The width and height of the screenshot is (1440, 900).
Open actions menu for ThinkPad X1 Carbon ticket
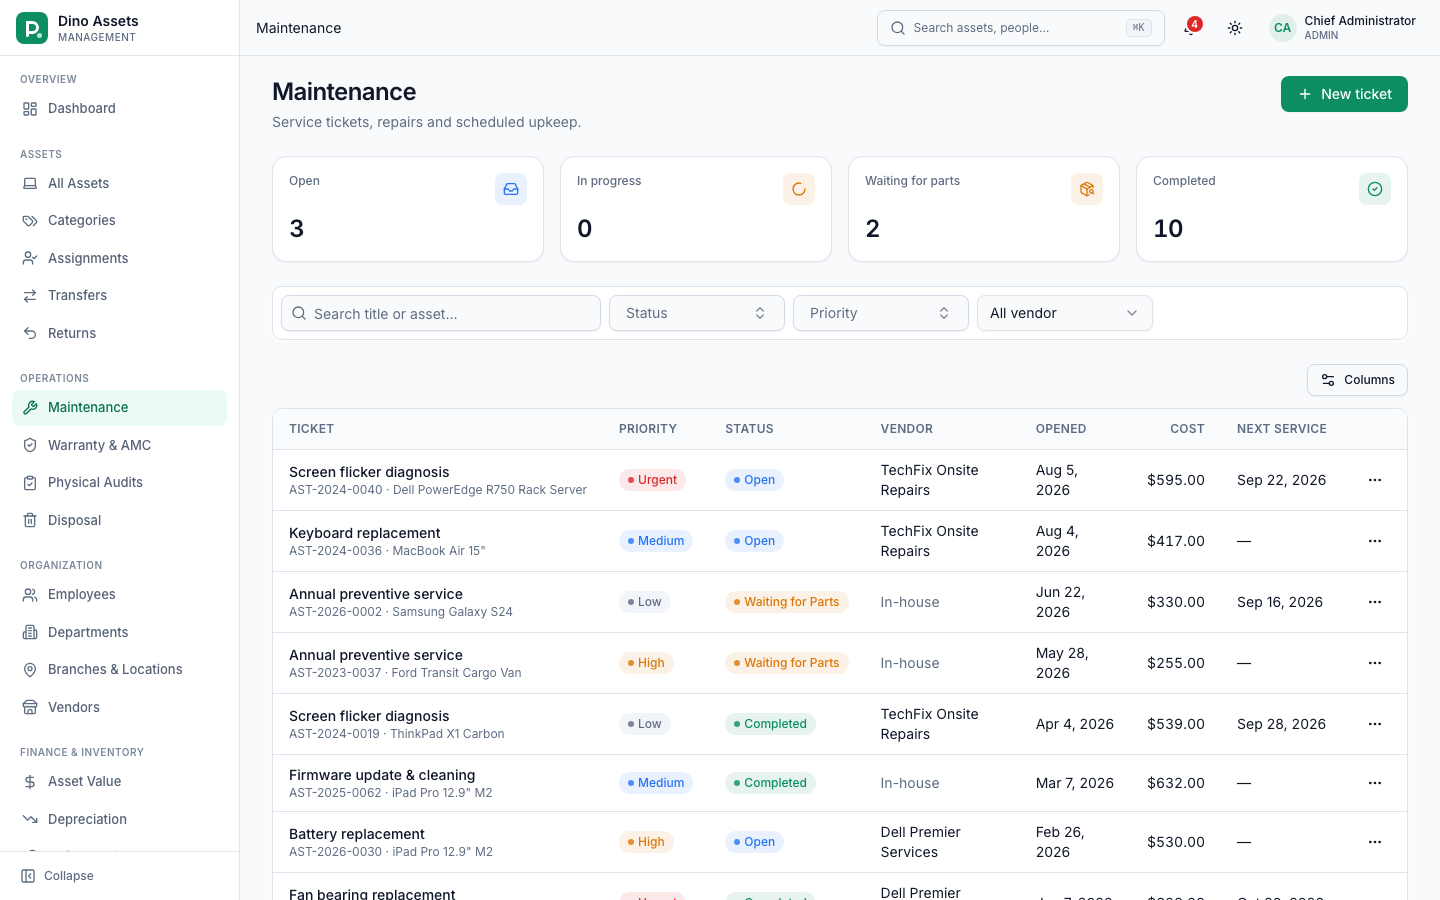pyautogui.click(x=1375, y=724)
